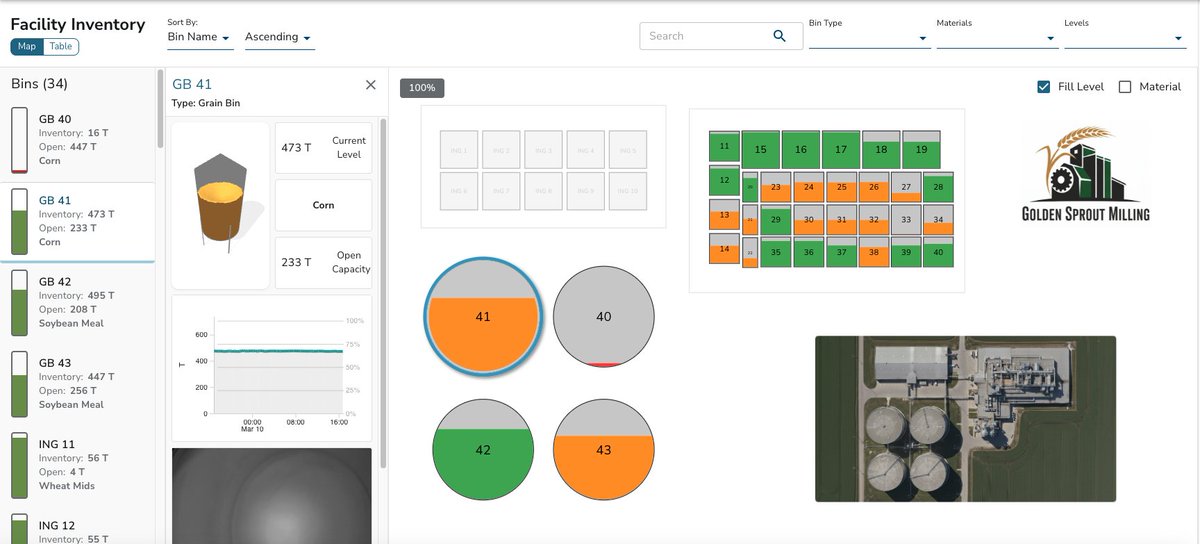1200x544 pixels.
Task: Switch to Table view
Action: point(61,46)
